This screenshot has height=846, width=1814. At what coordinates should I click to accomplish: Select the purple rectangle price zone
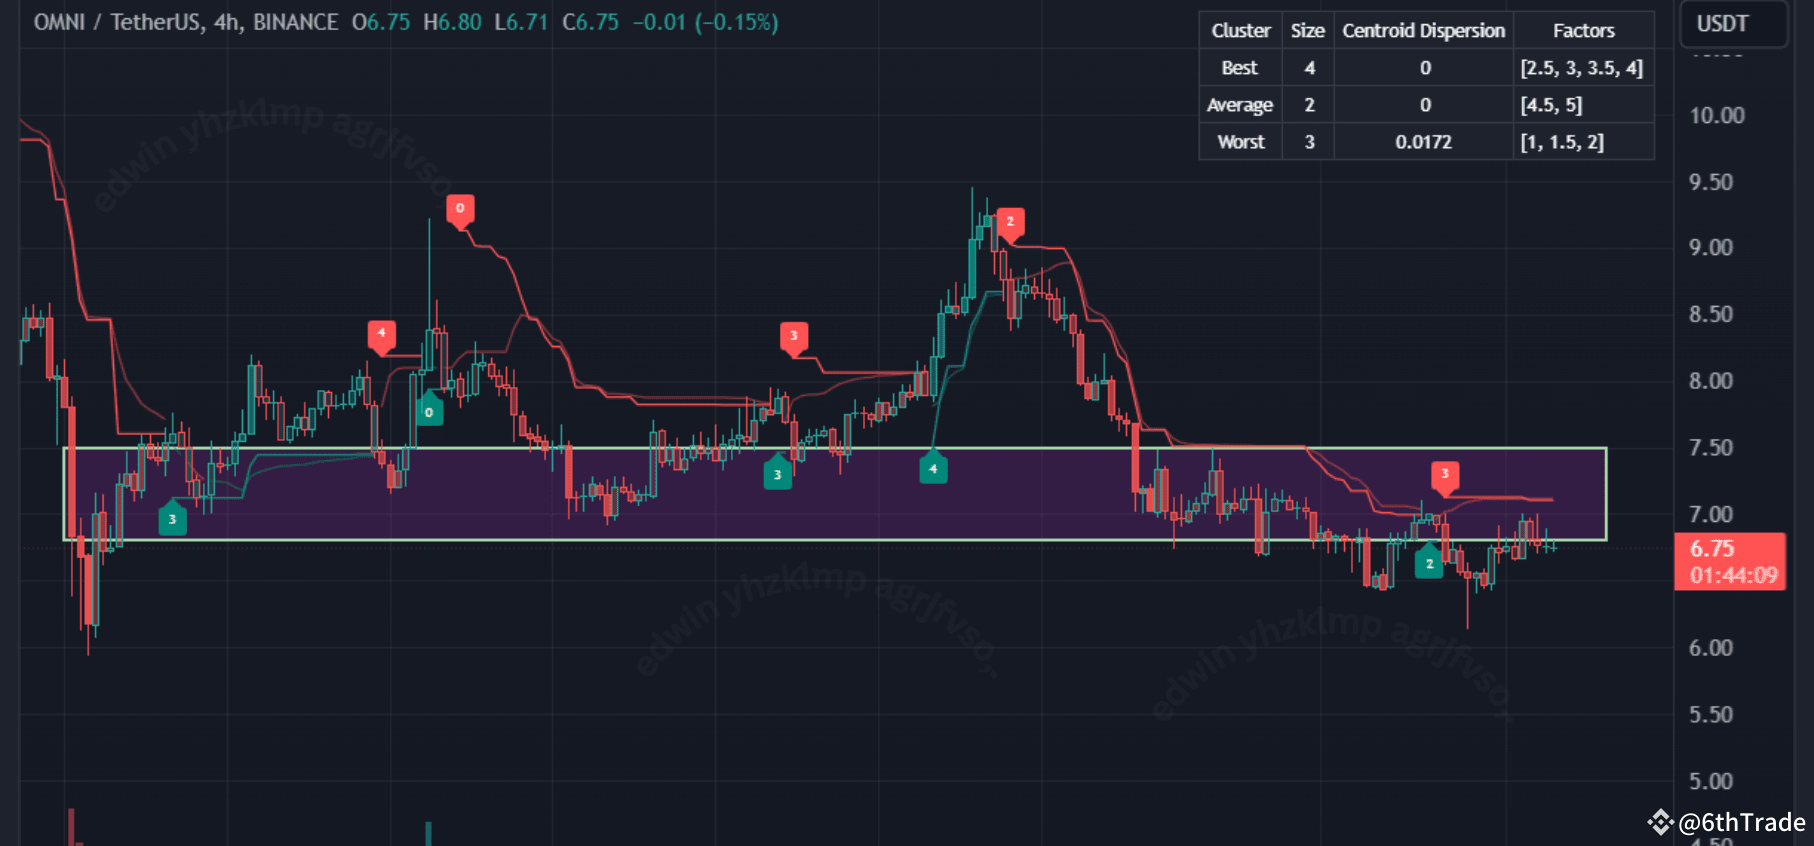pyautogui.click(x=835, y=494)
